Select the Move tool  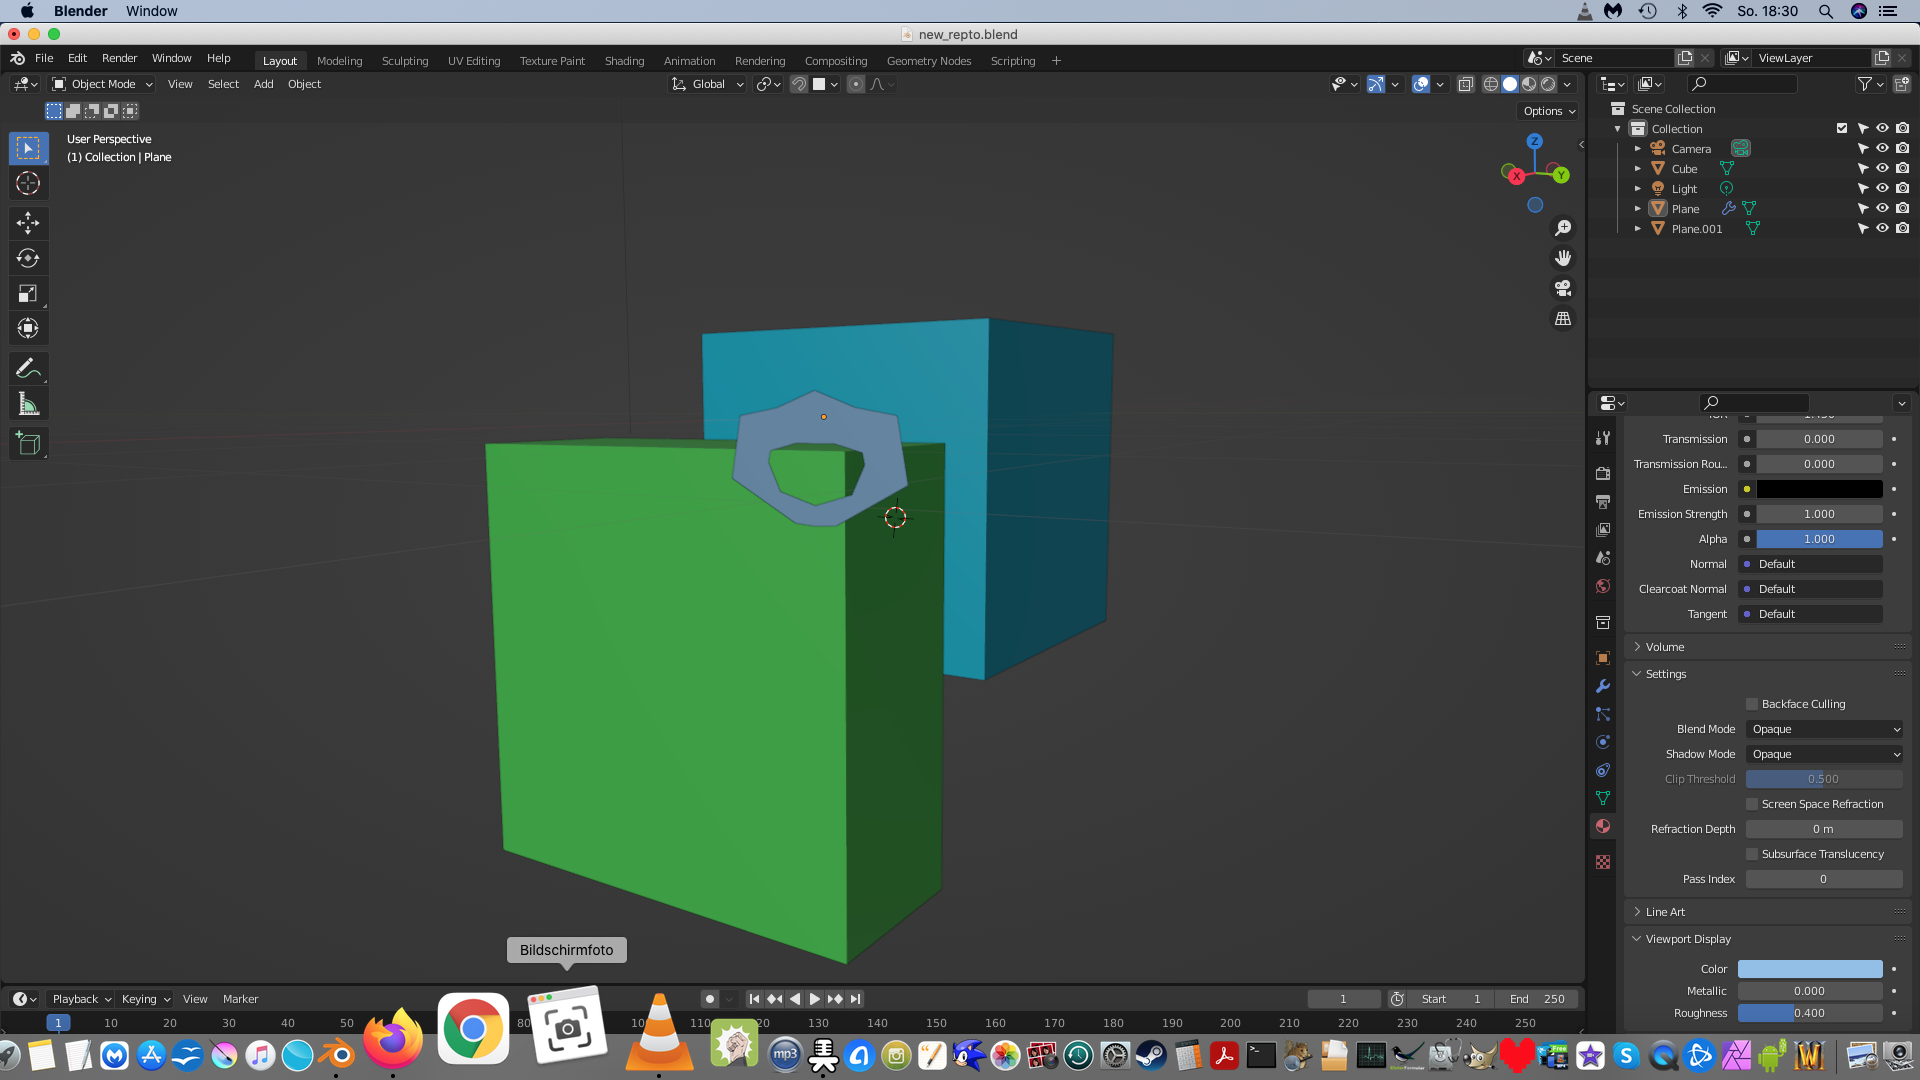click(28, 222)
